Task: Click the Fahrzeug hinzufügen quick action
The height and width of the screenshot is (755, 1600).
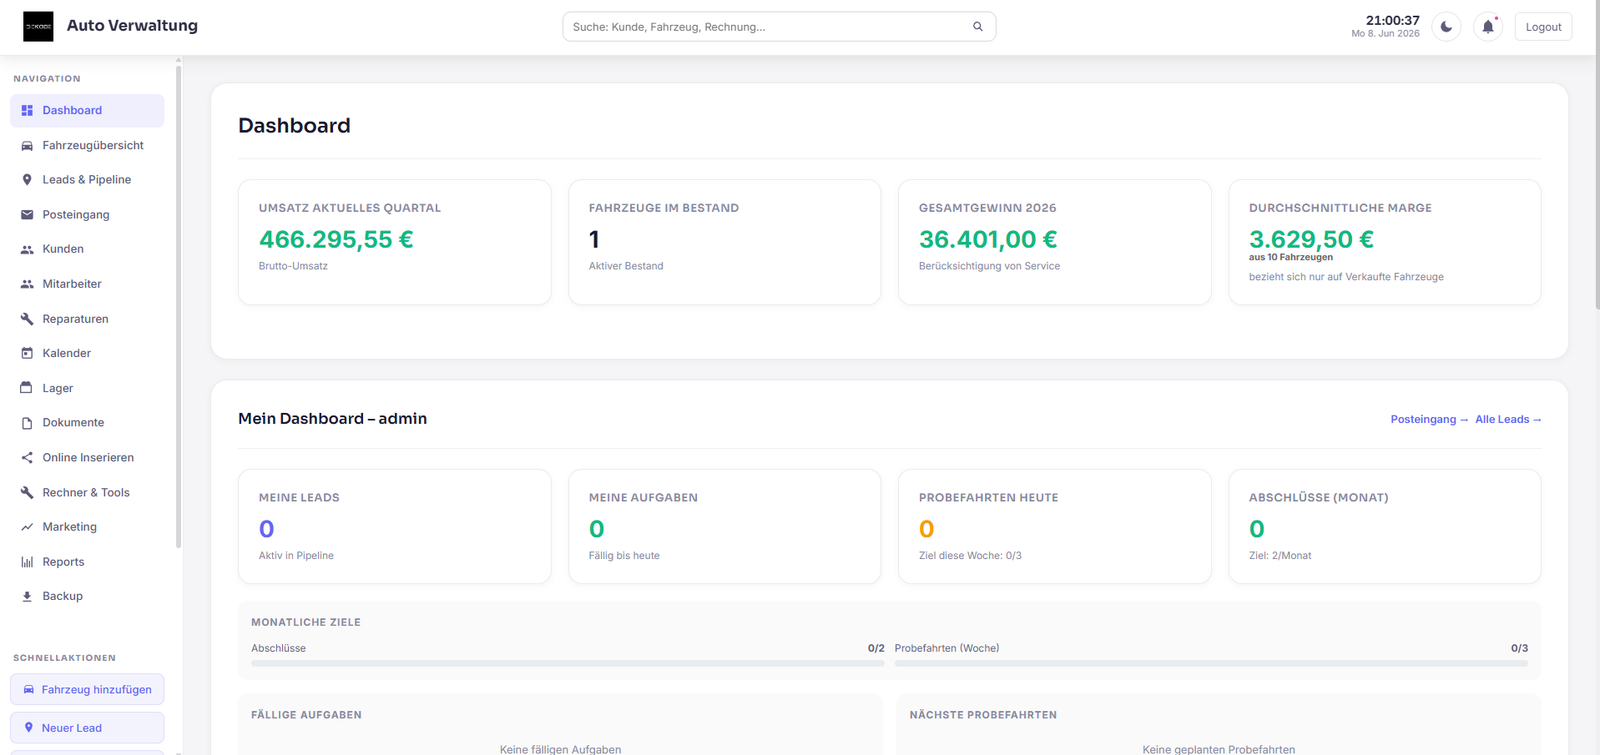Action: click(87, 690)
